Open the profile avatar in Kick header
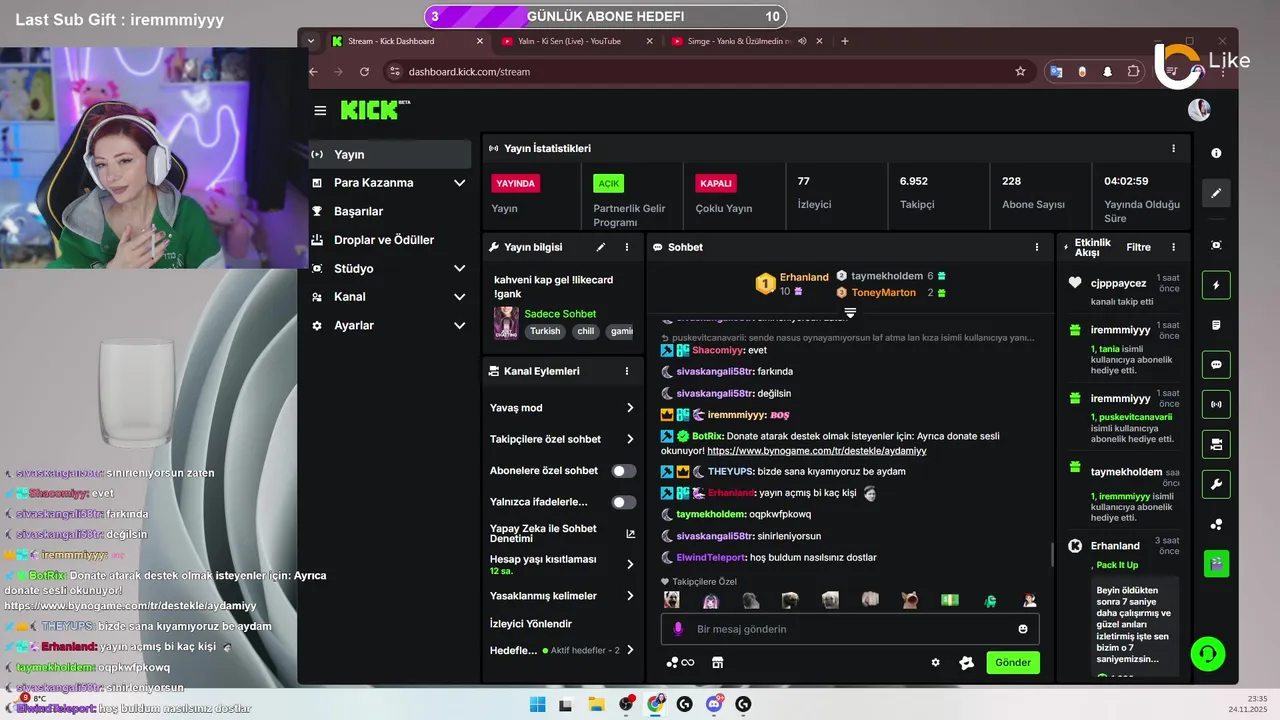This screenshot has height=720, width=1280. pyautogui.click(x=1199, y=110)
